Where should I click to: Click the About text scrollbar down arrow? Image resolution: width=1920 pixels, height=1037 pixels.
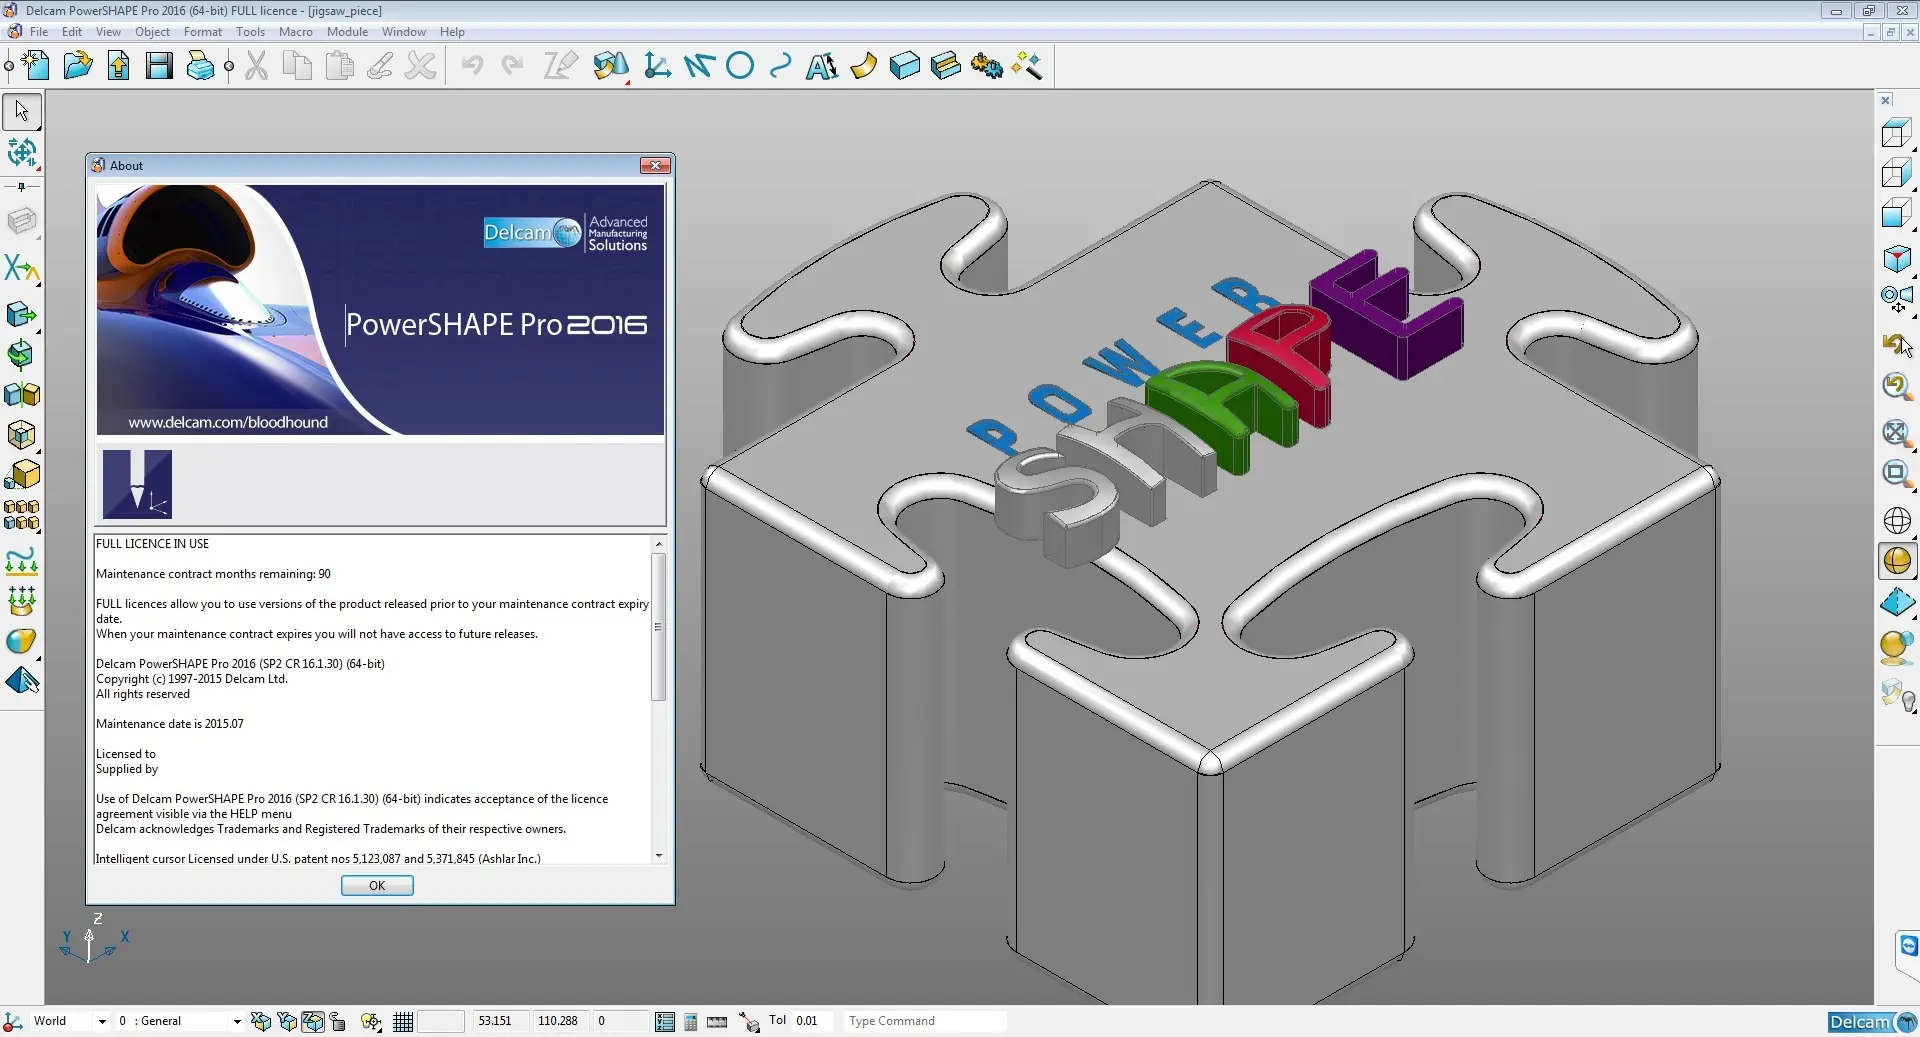(x=658, y=856)
